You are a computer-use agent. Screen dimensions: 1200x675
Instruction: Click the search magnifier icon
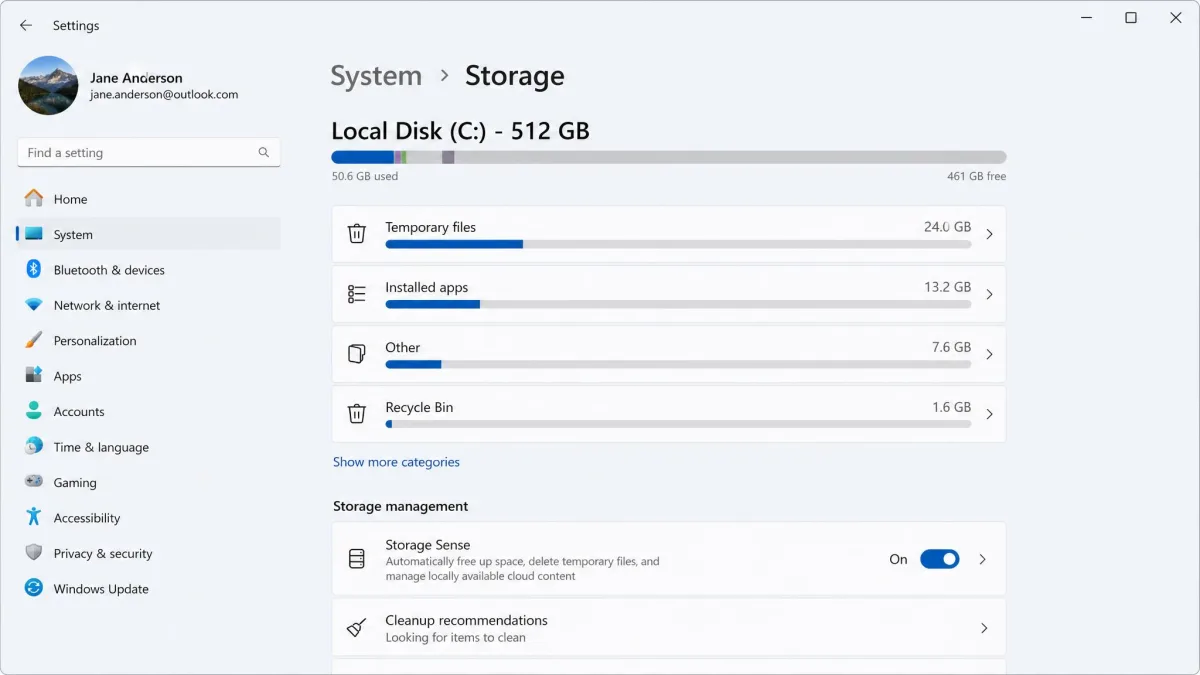click(264, 153)
